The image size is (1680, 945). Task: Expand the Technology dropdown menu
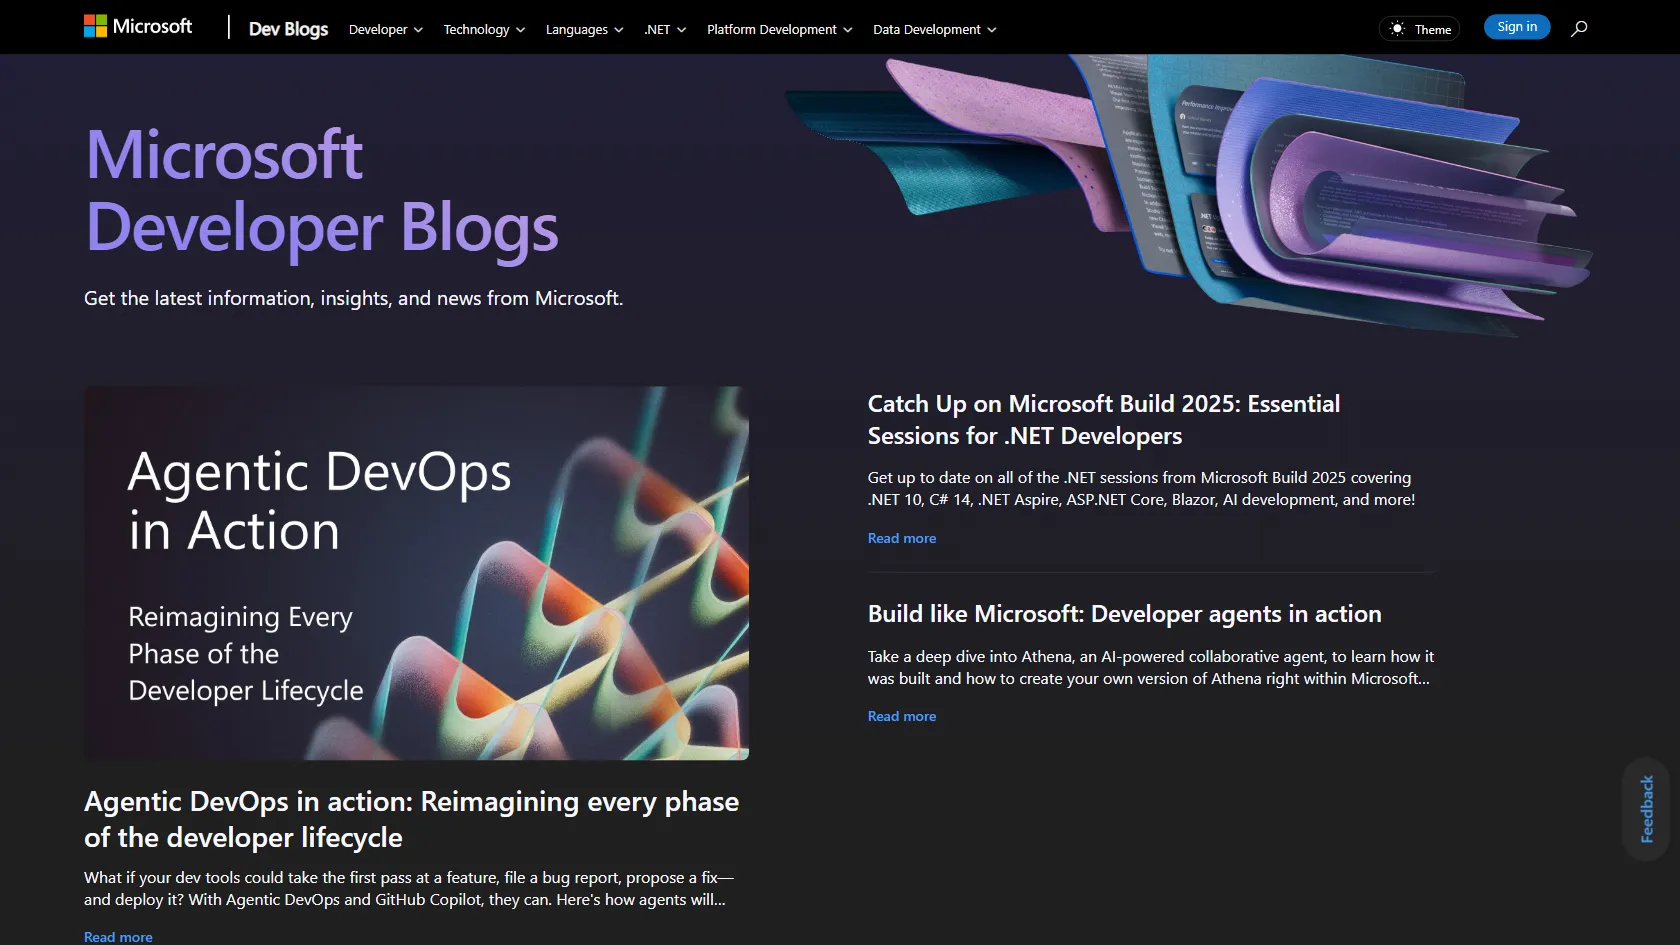[484, 29]
